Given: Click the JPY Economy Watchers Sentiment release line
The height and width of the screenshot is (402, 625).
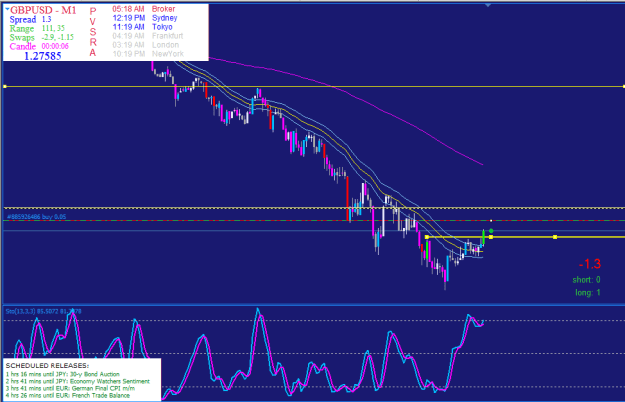Looking at the screenshot, I should 77,381.
